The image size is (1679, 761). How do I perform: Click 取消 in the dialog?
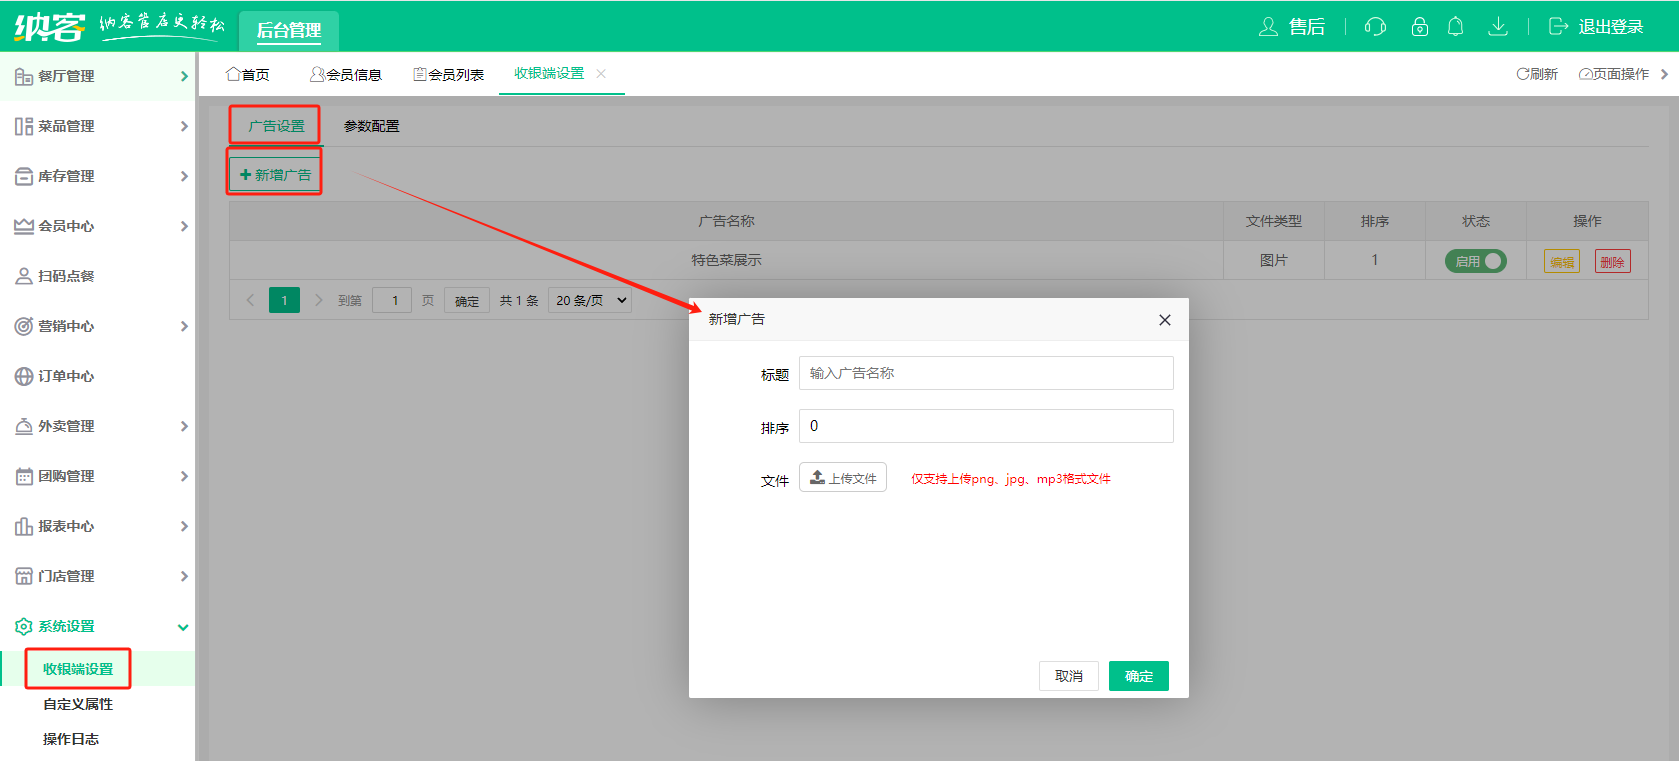click(x=1069, y=676)
